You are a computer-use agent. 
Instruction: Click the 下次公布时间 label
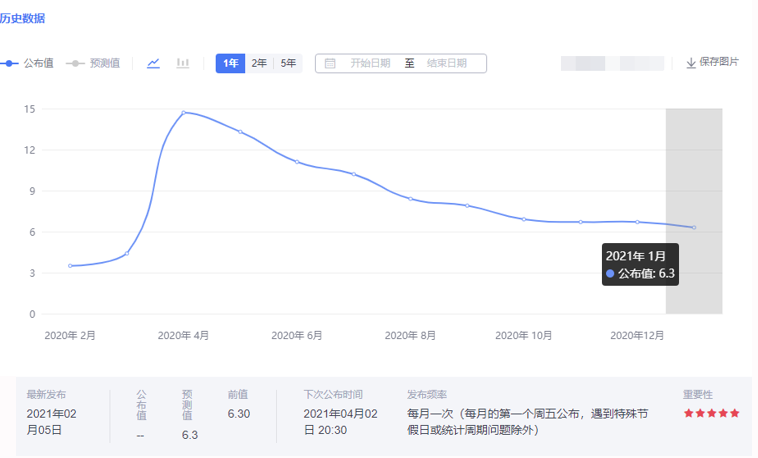[333, 395]
